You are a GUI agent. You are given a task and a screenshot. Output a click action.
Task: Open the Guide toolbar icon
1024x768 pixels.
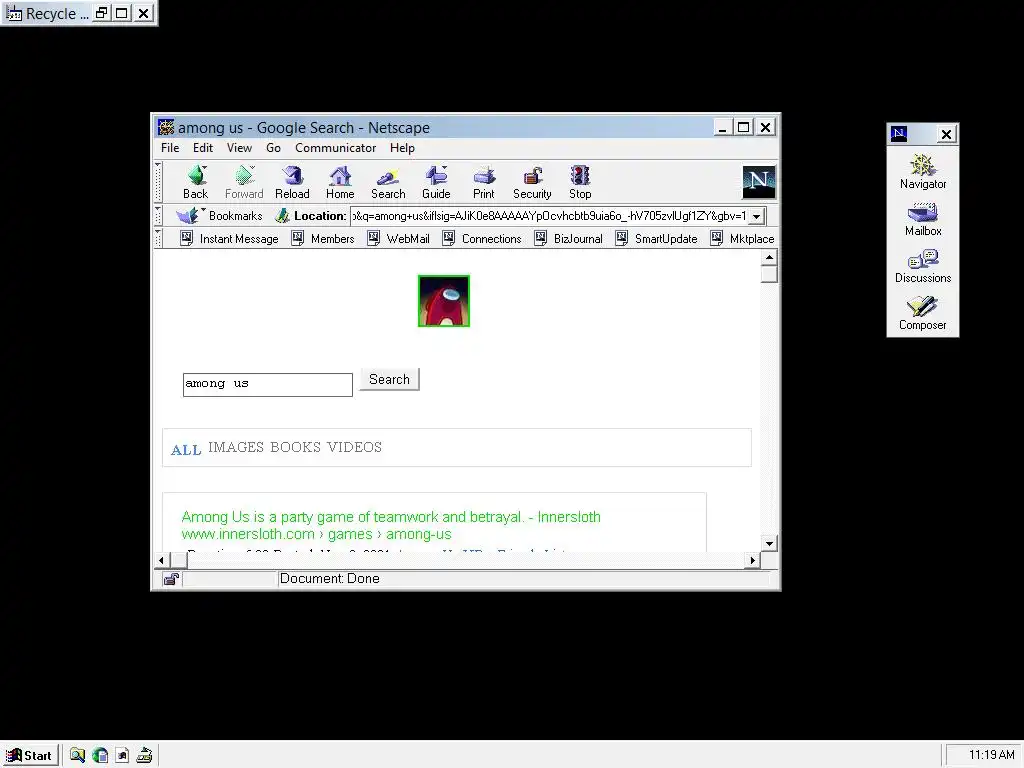coord(436,182)
